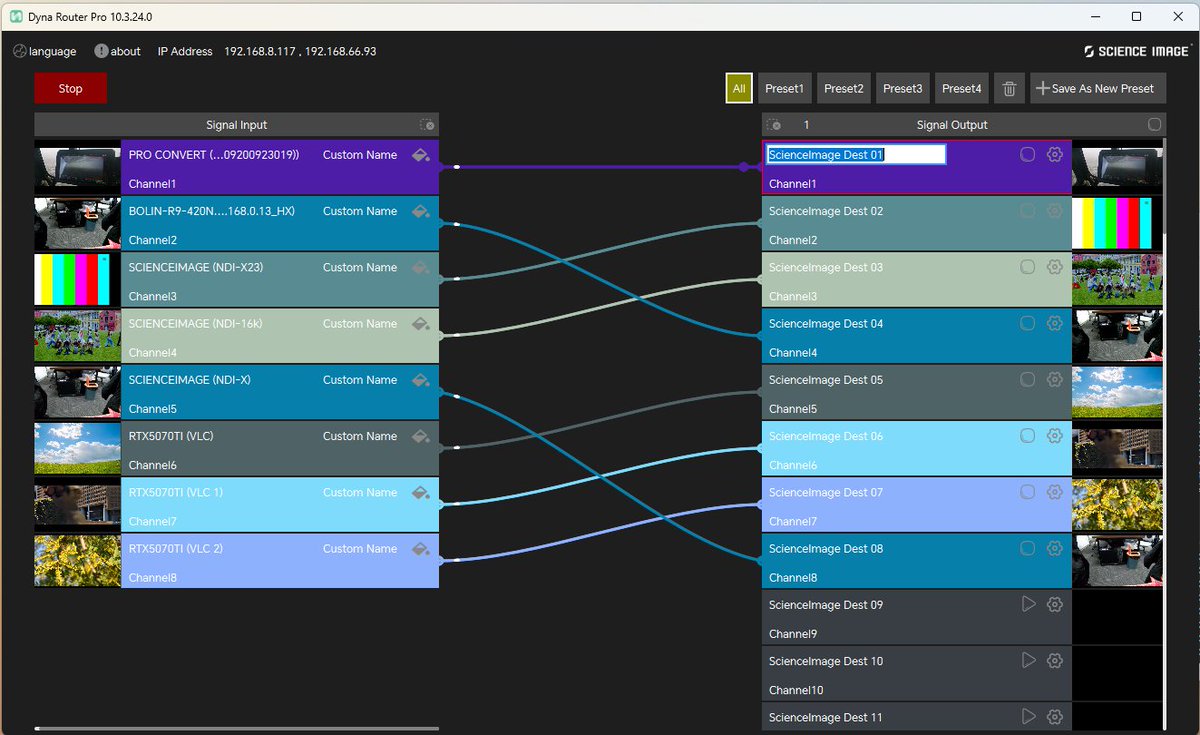Select PRO CONVERT input thumbnail

pyautogui.click(x=77, y=167)
